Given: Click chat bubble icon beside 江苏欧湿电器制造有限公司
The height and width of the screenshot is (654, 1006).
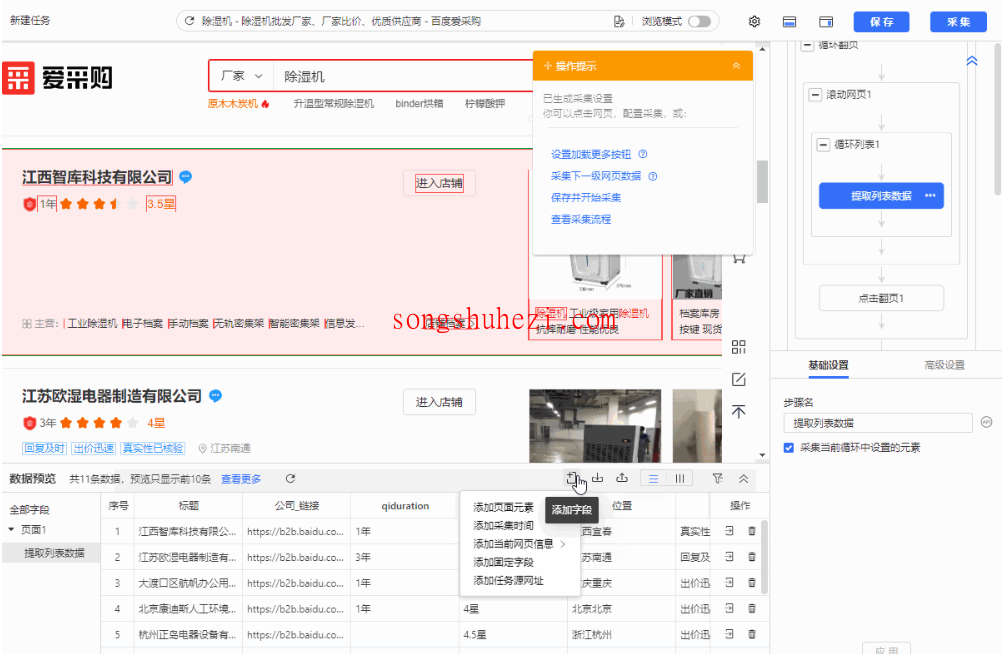Looking at the screenshot, I should pyautogui.click(x=216, y=396).
